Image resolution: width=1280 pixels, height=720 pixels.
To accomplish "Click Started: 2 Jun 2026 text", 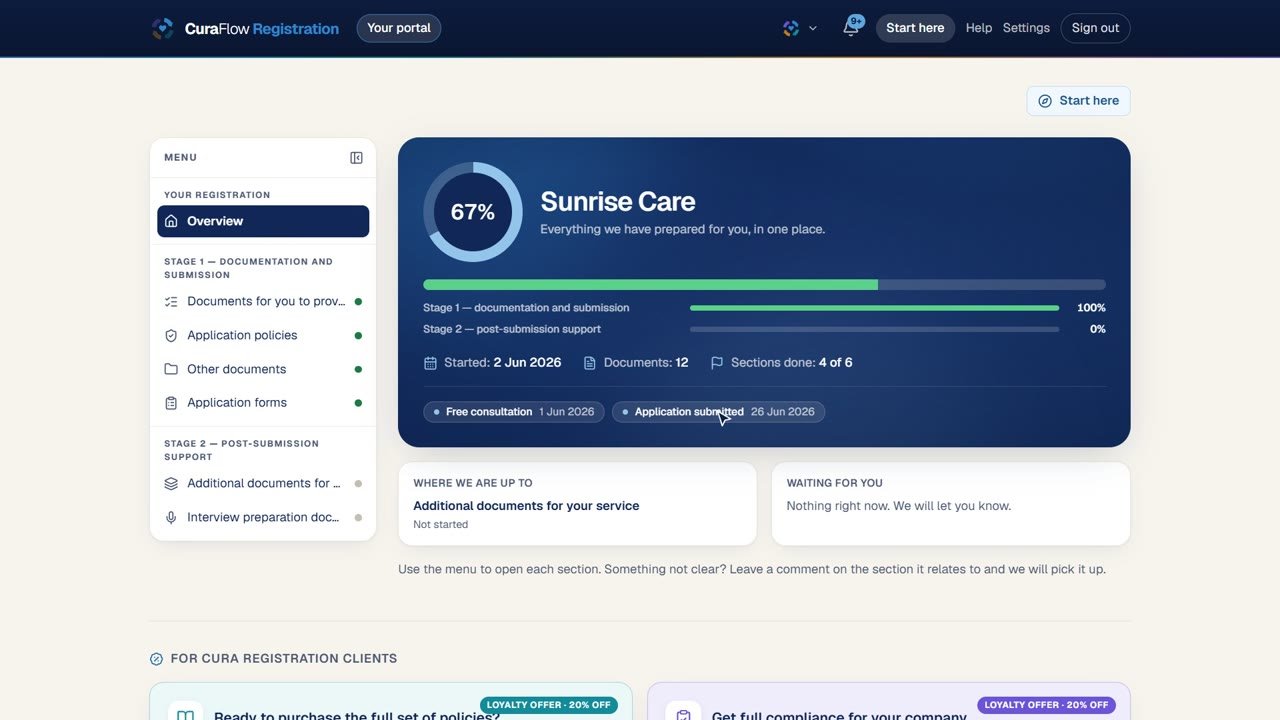I will pyautogui.click(x=503, y=363).
